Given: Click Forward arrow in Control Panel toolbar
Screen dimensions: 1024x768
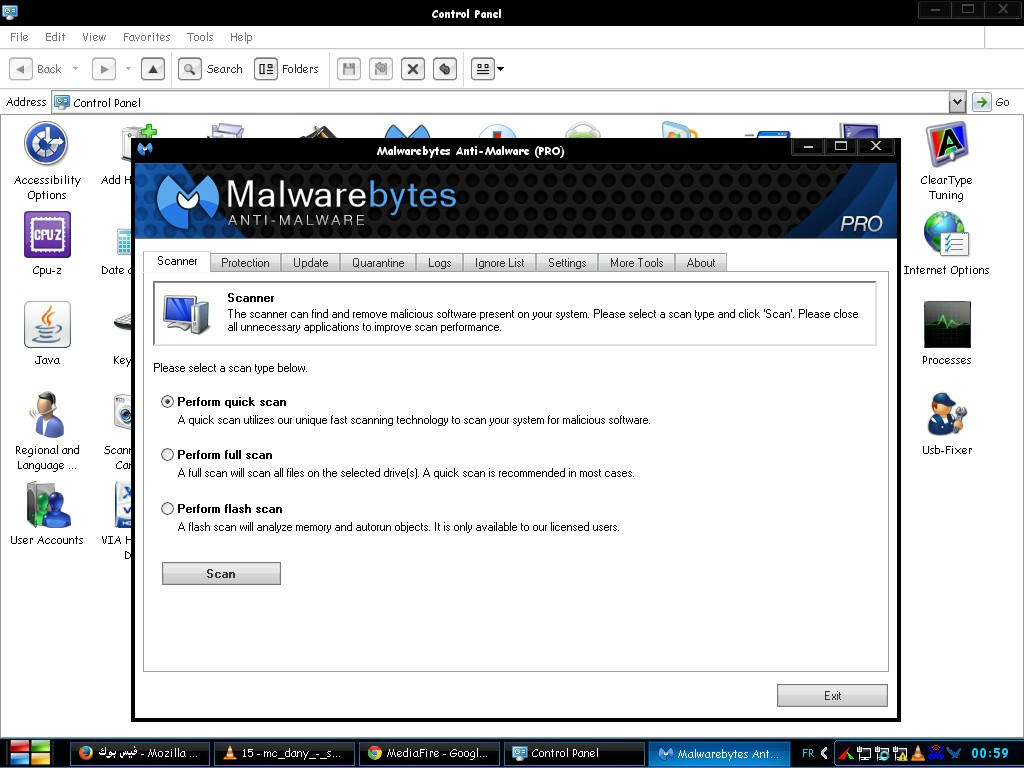Looking at the screenshot, I should point(104,69).
